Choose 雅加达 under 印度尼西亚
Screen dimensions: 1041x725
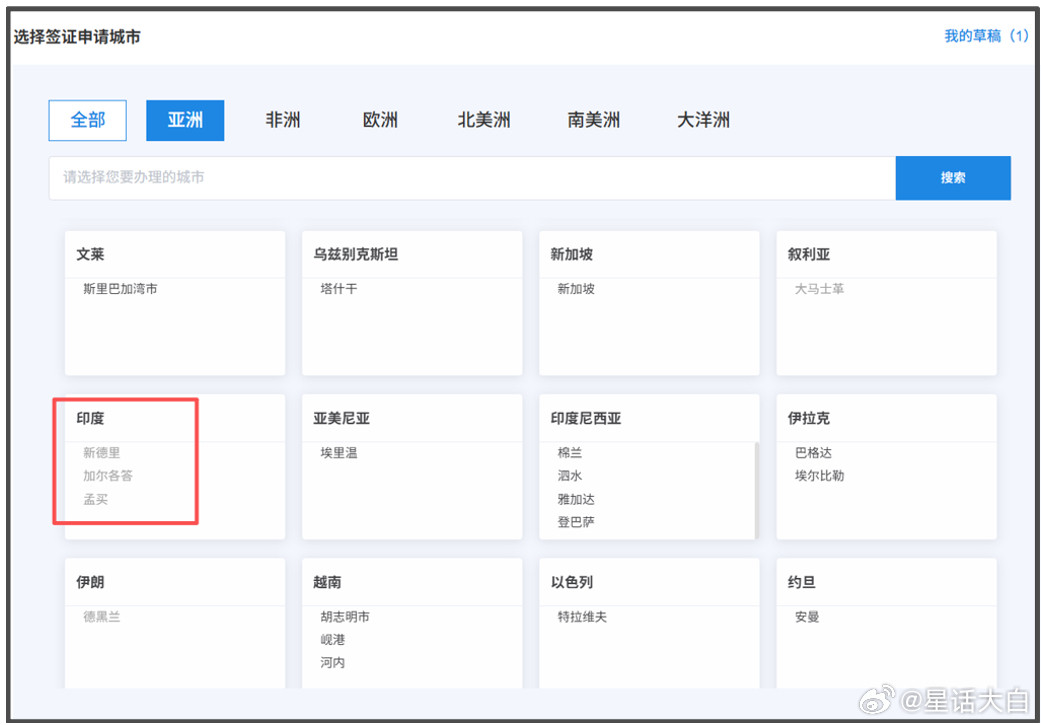coord(576,499)
